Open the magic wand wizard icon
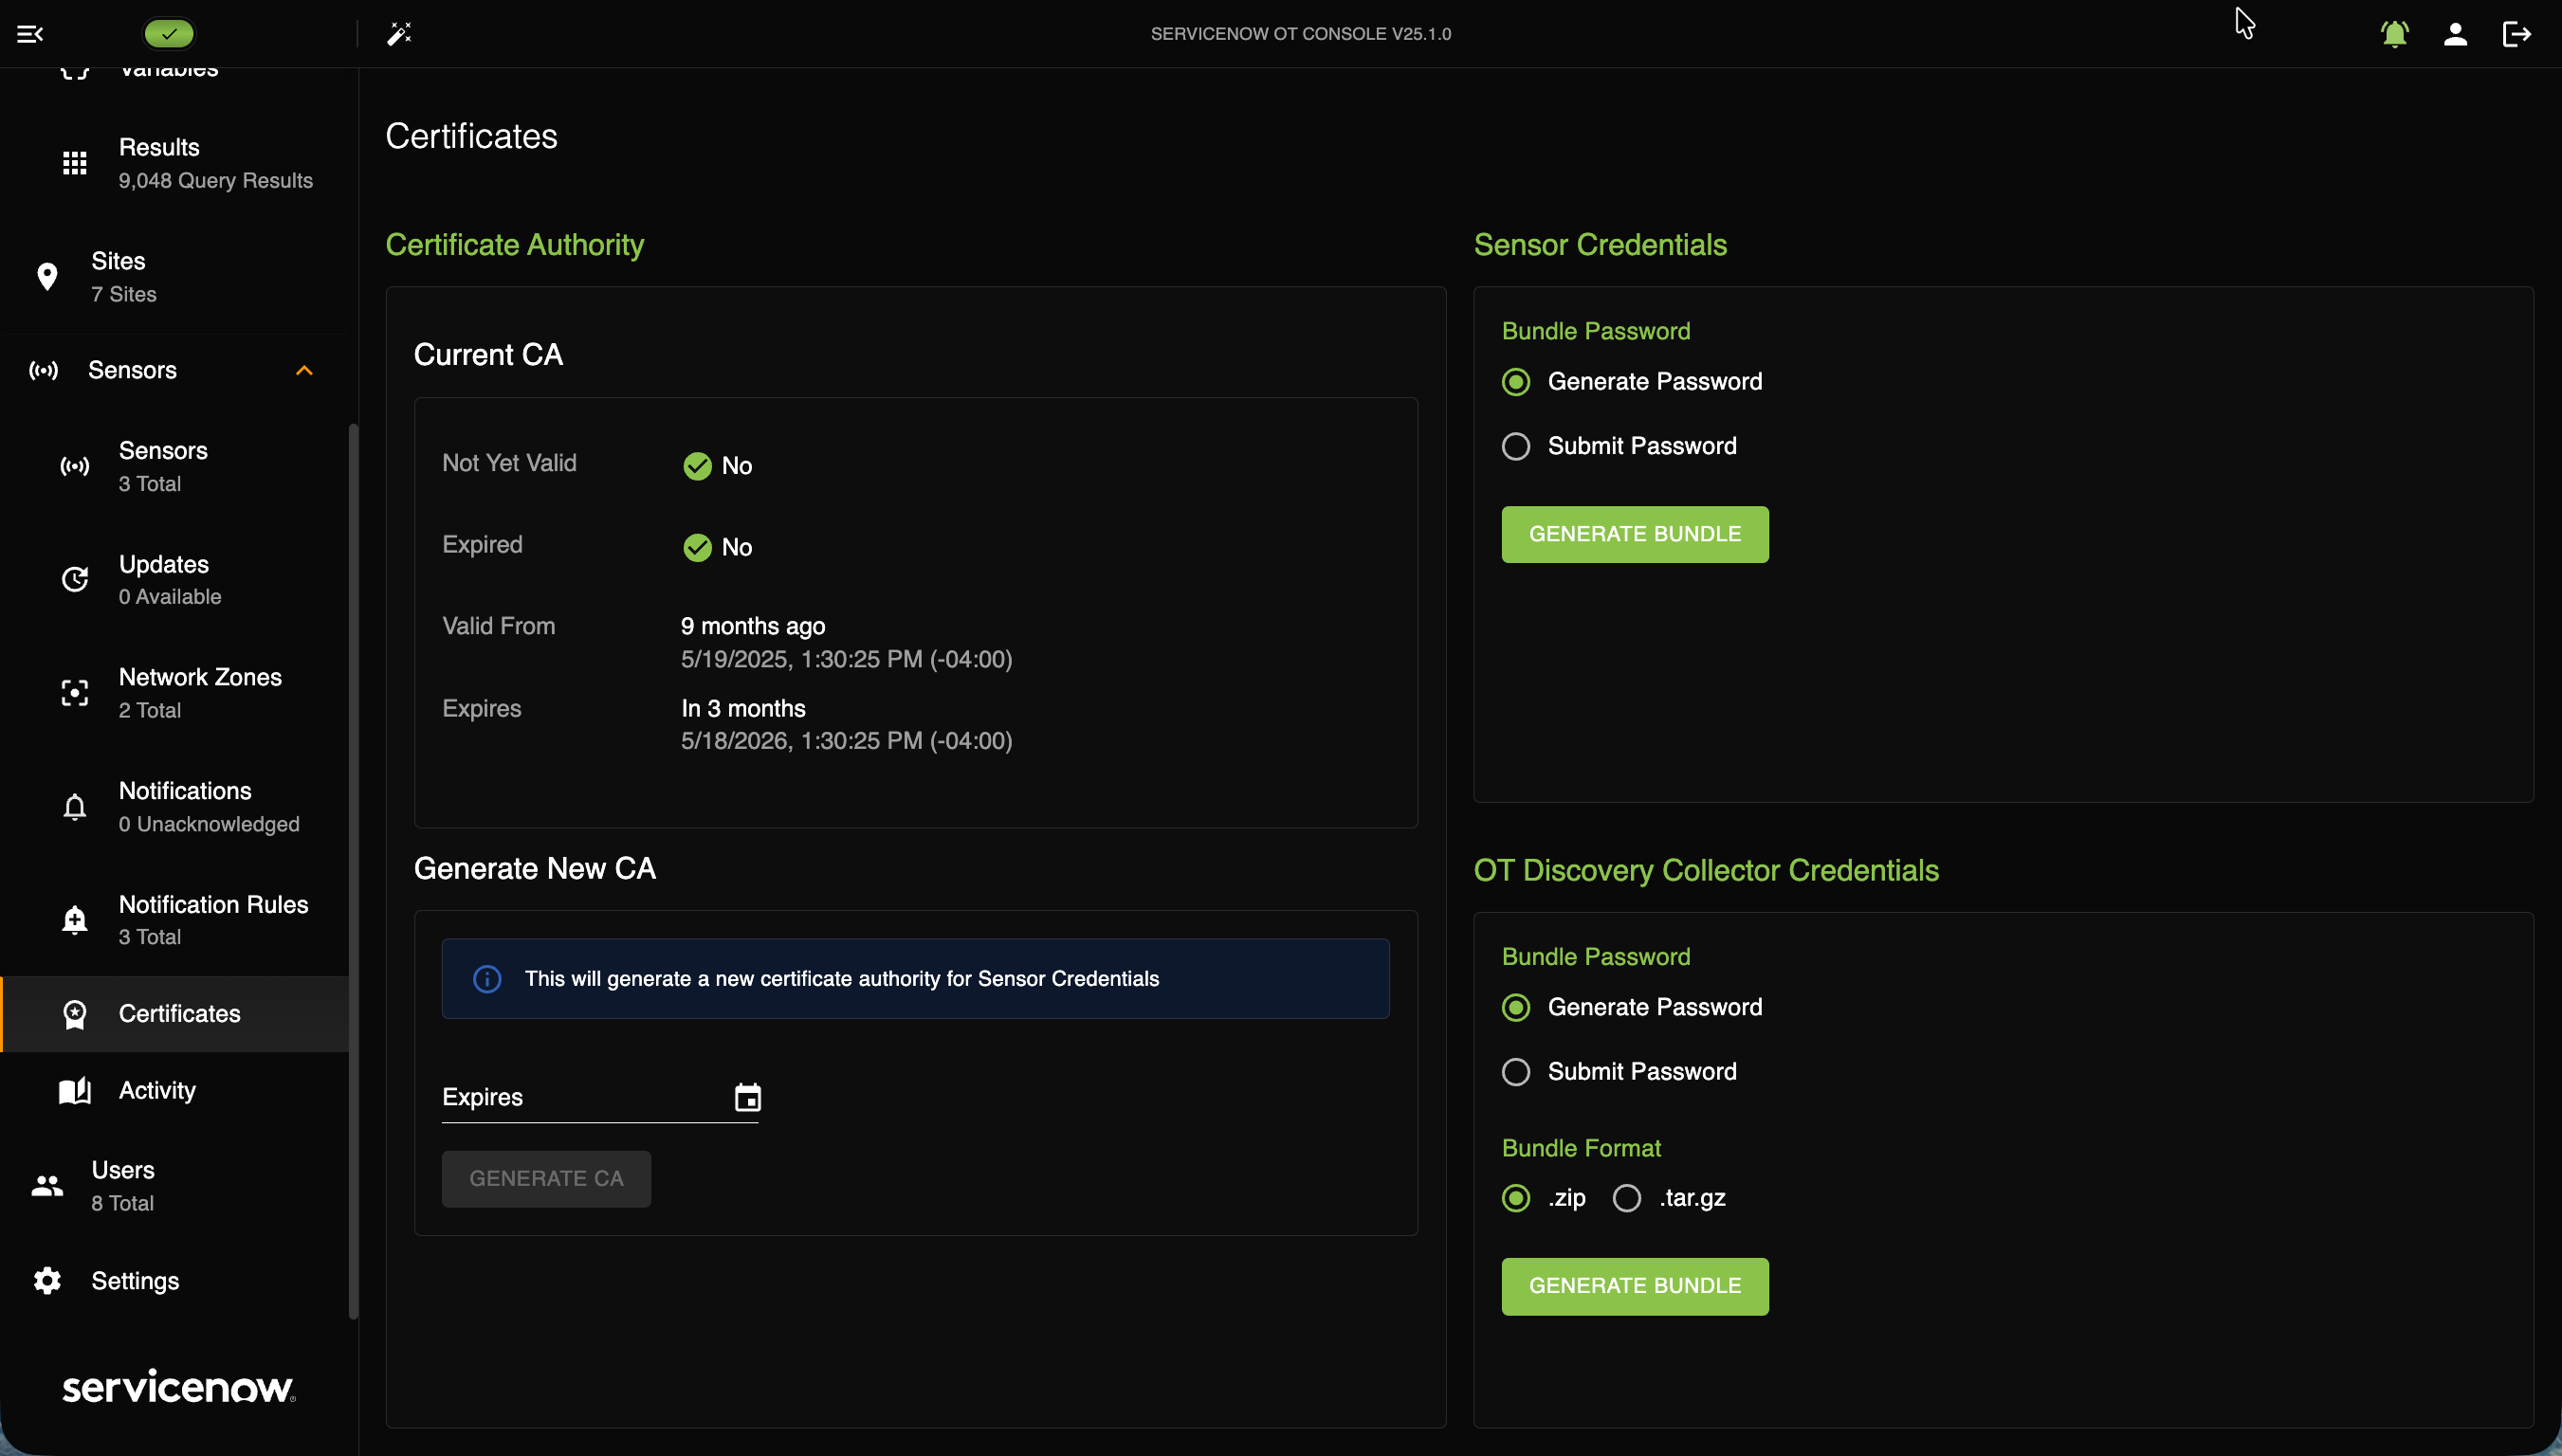The image size is (2562, 1456). [399, 34]
